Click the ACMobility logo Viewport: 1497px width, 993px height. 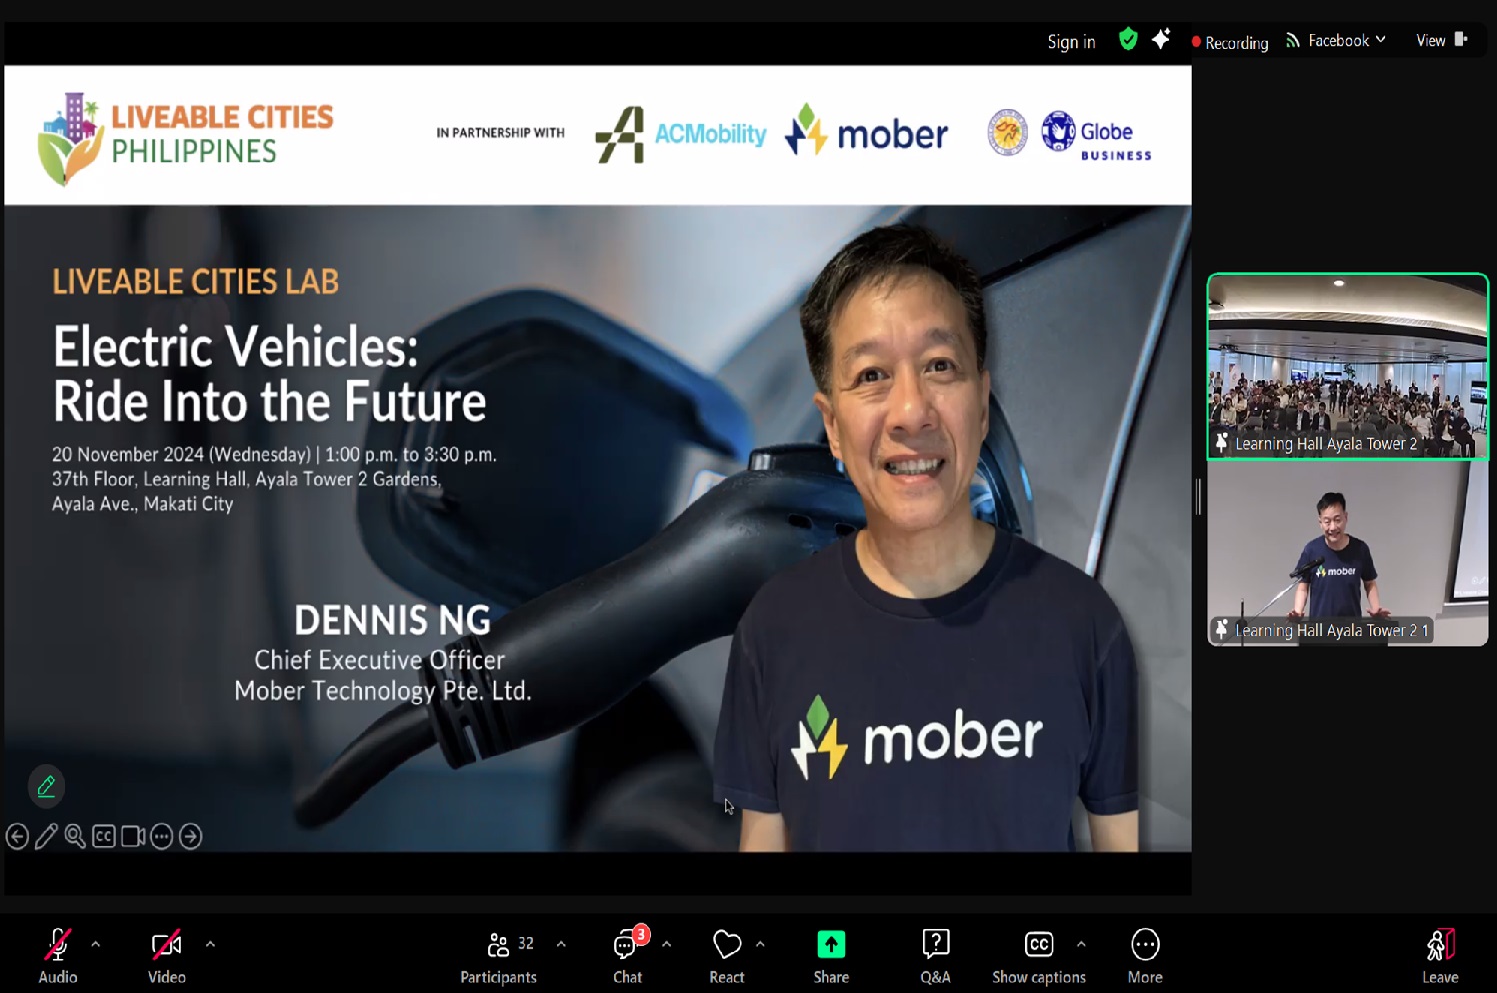(x=681, y=134)
